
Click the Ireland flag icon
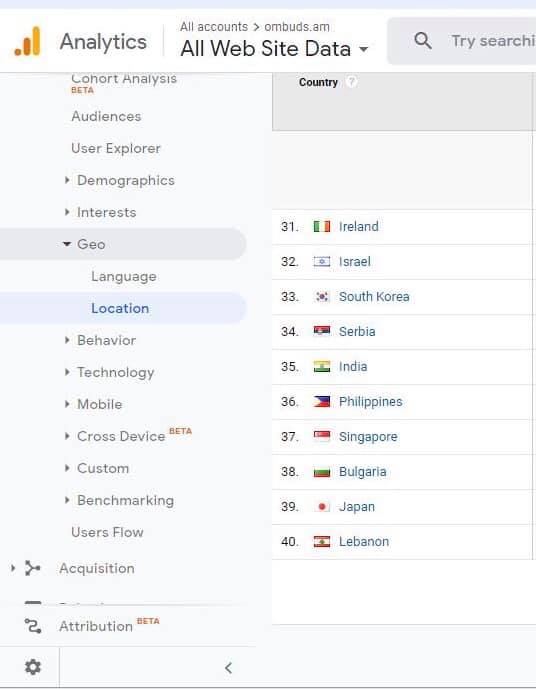click(x=322, y=226)
